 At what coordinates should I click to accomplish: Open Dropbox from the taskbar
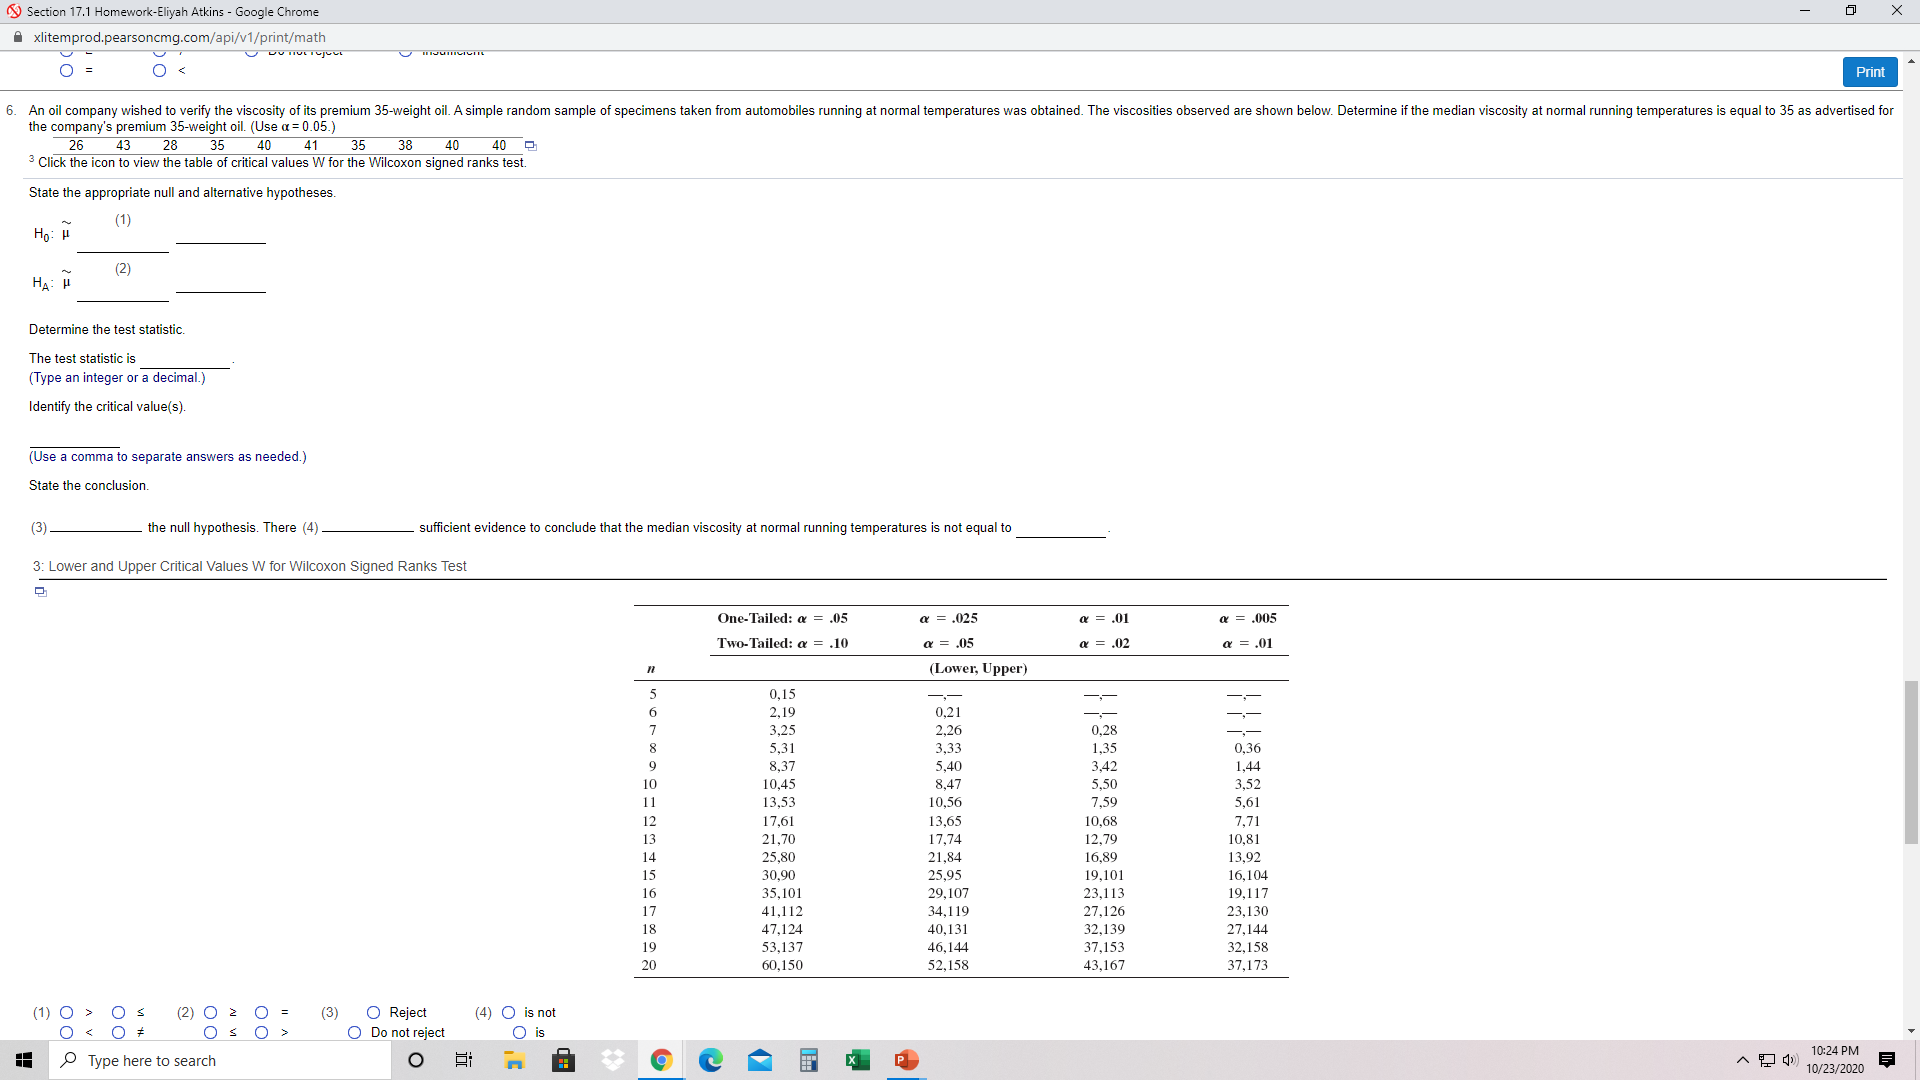pos(613,1060)
